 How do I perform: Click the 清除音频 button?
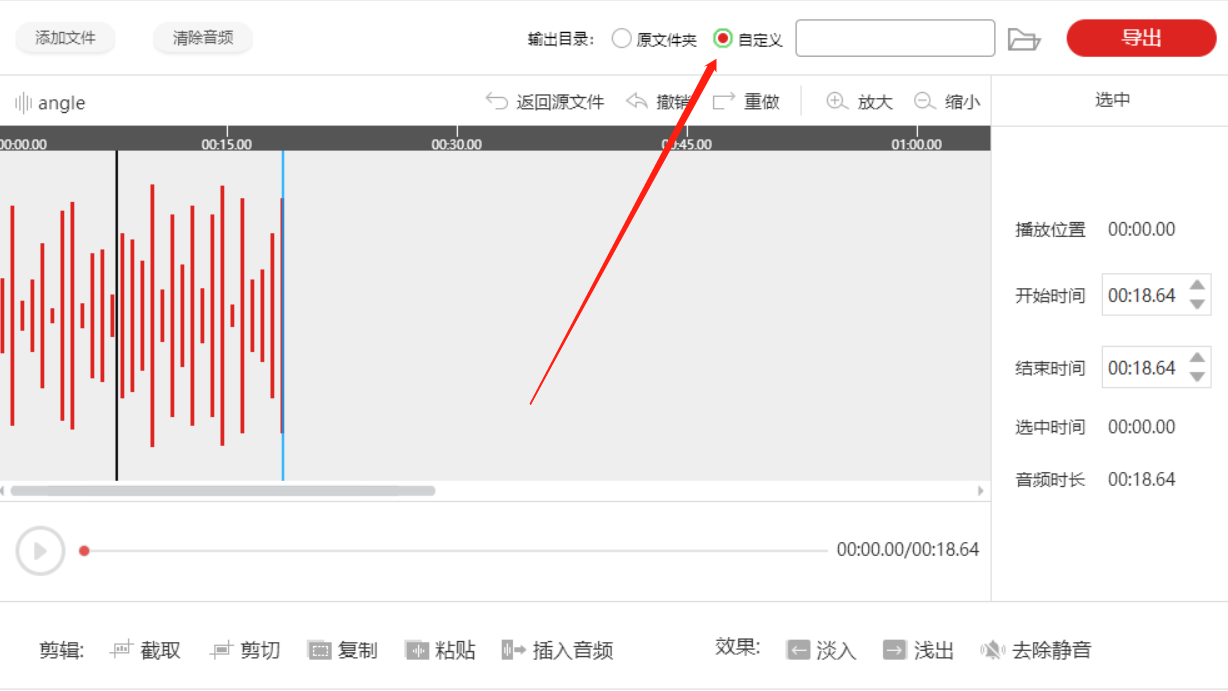pos(203,38)
